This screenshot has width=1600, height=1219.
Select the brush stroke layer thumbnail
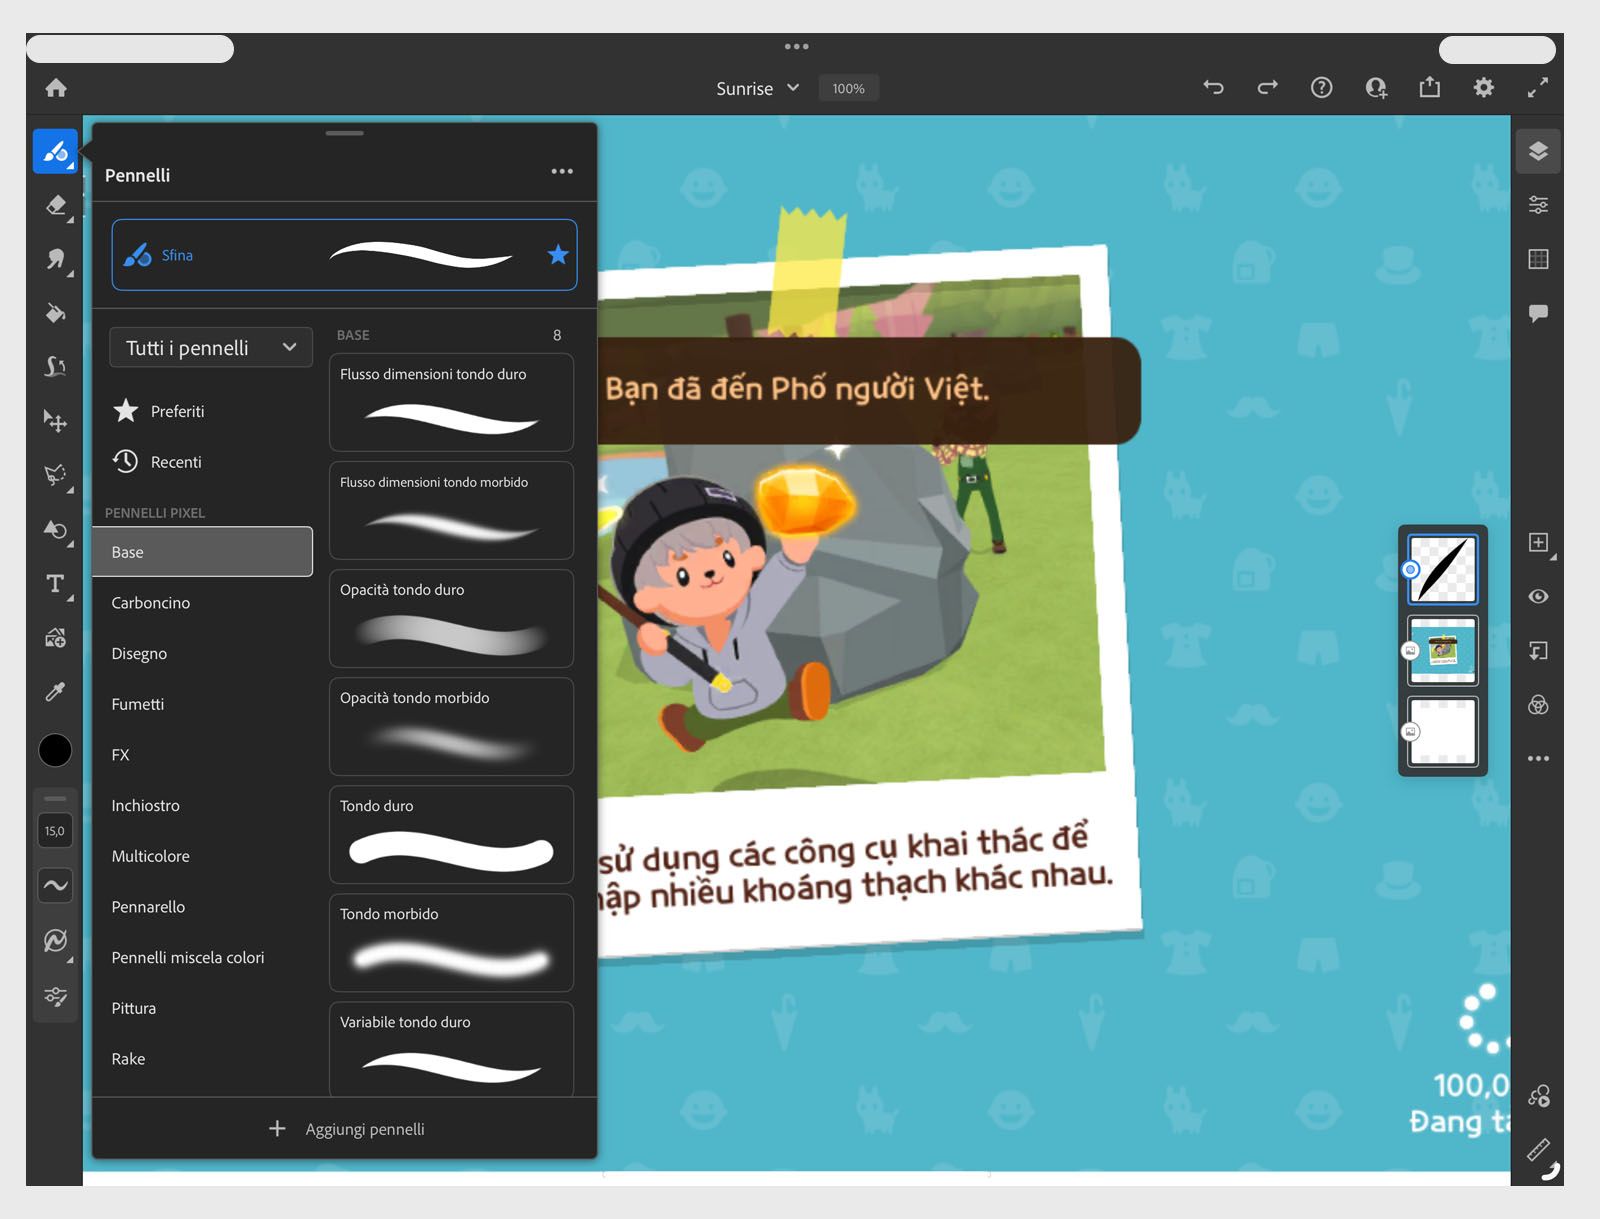pyautogui.click(x=1442, y=569)
